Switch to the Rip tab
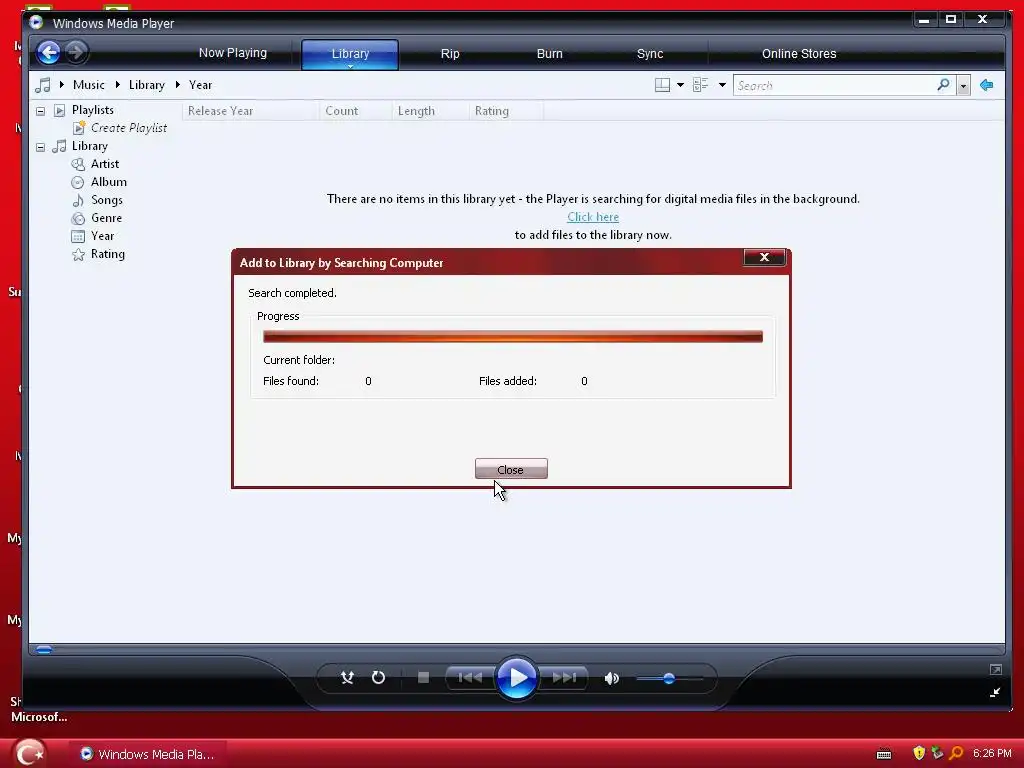1024x768 pixels. (450, 54)
